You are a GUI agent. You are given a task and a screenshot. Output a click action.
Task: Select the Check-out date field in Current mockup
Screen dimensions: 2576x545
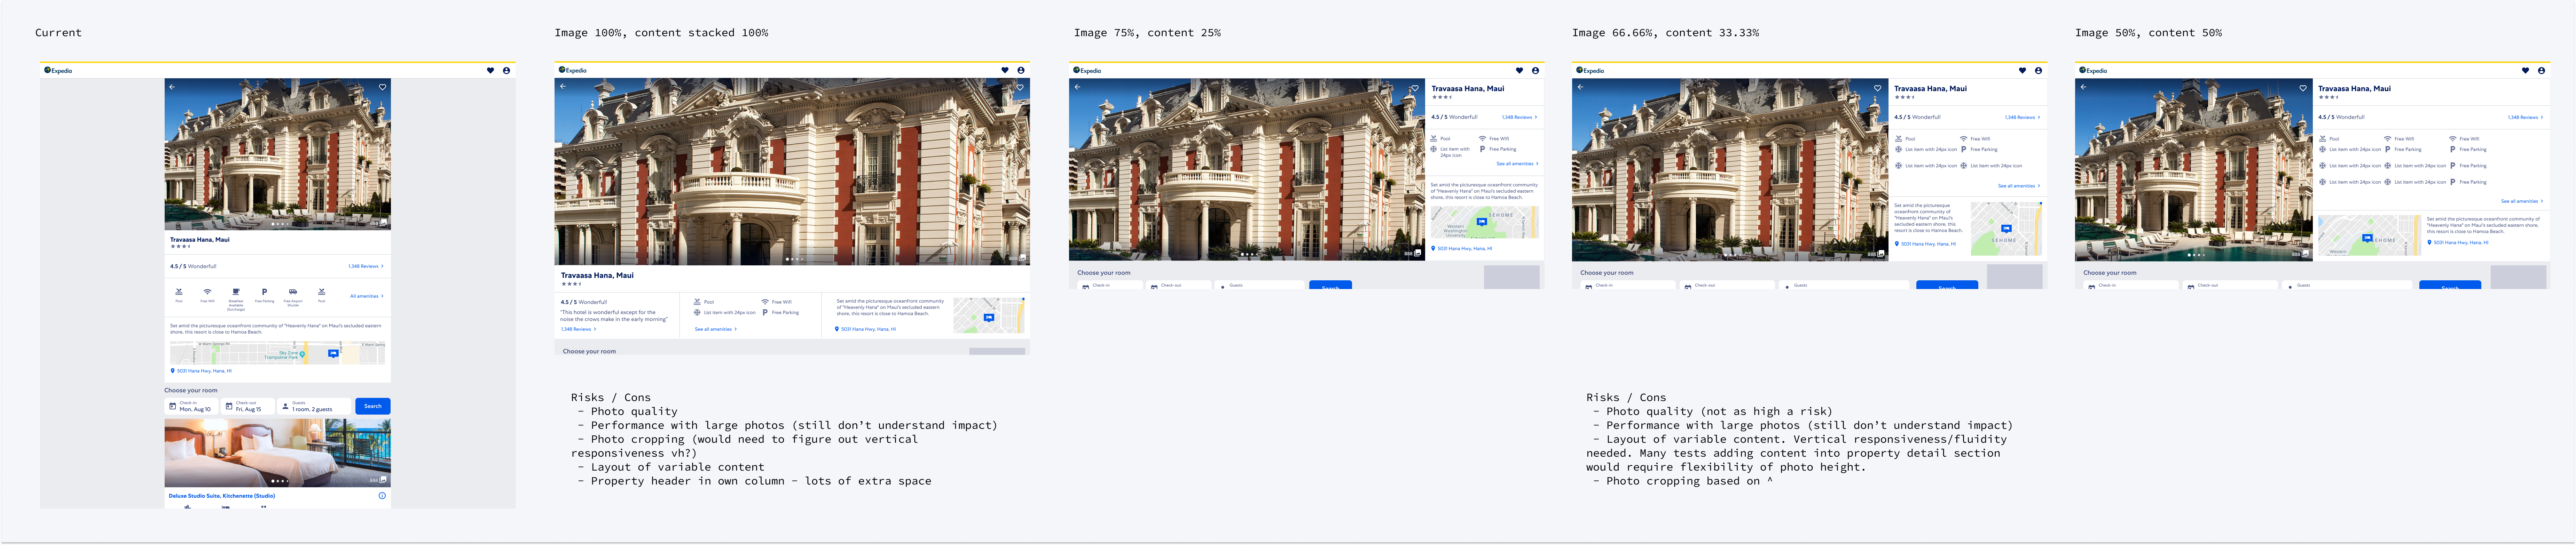coord(248,406)
